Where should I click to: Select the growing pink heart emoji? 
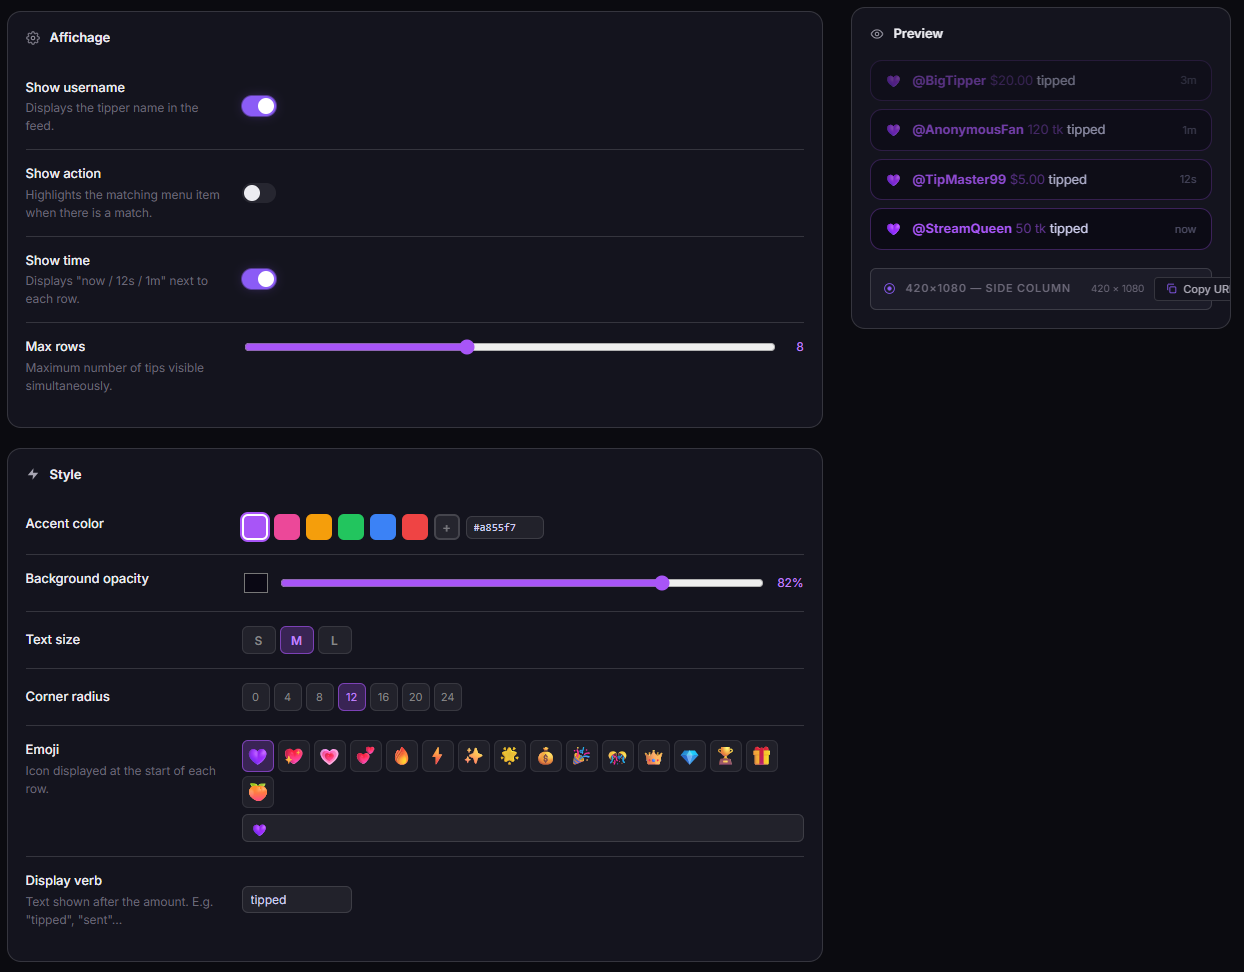tap(330, 756)
